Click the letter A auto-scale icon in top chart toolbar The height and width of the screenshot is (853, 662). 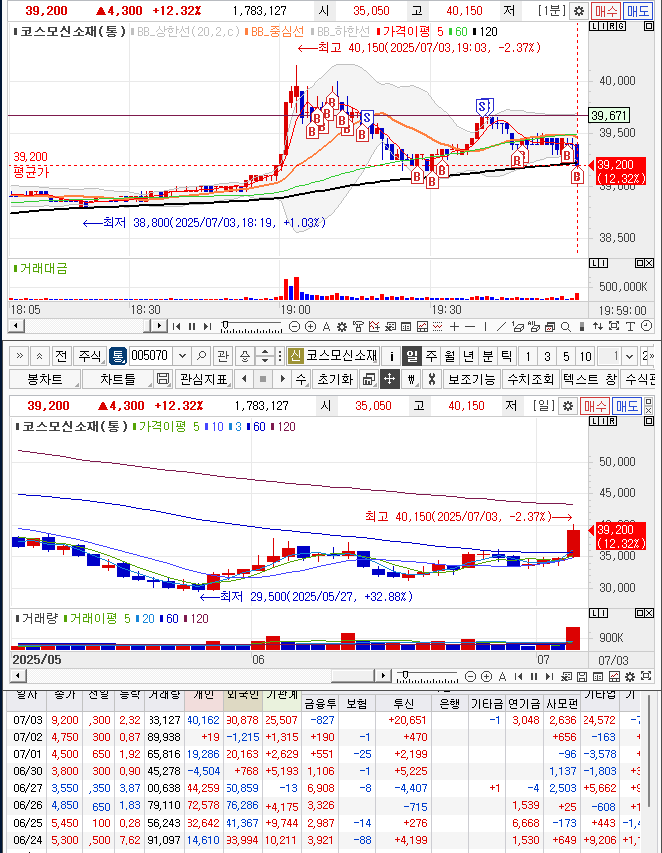coord(326,326)
